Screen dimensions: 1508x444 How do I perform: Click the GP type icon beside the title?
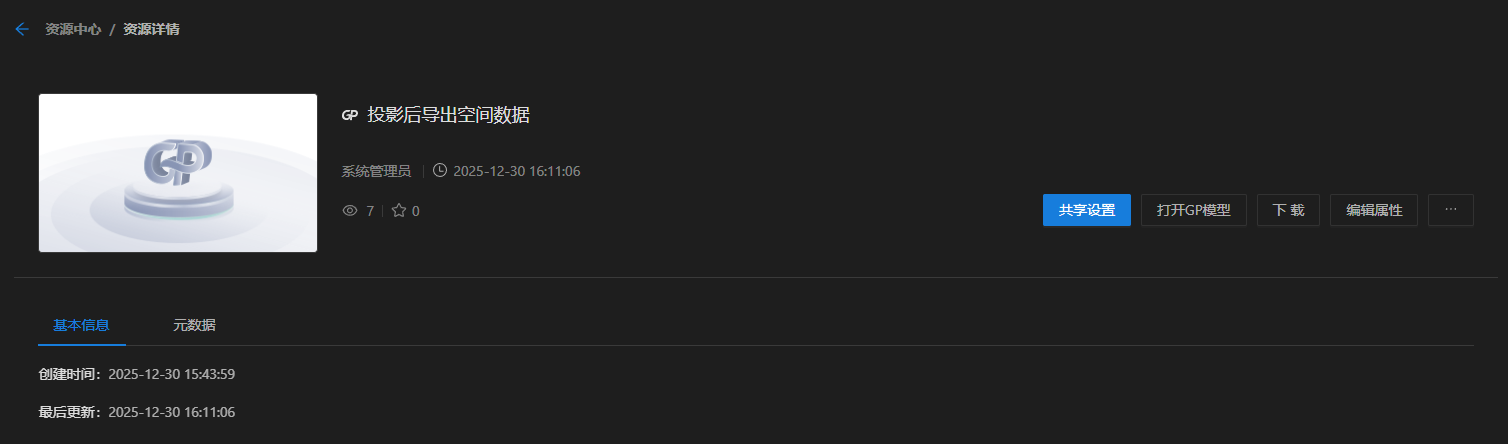[349, 116]
